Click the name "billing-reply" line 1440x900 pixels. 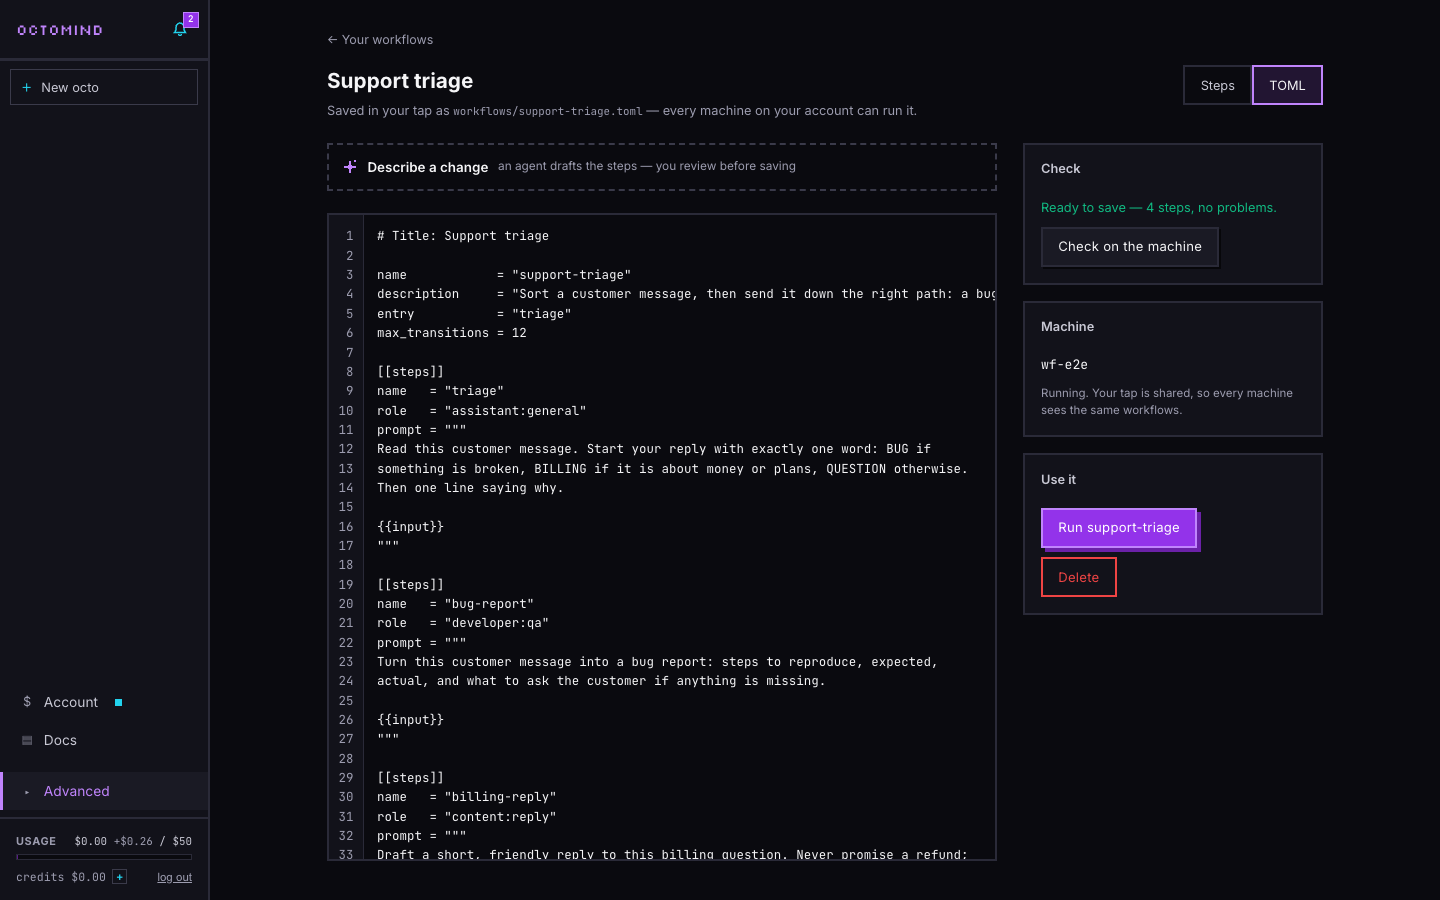[x=467, y=797]
